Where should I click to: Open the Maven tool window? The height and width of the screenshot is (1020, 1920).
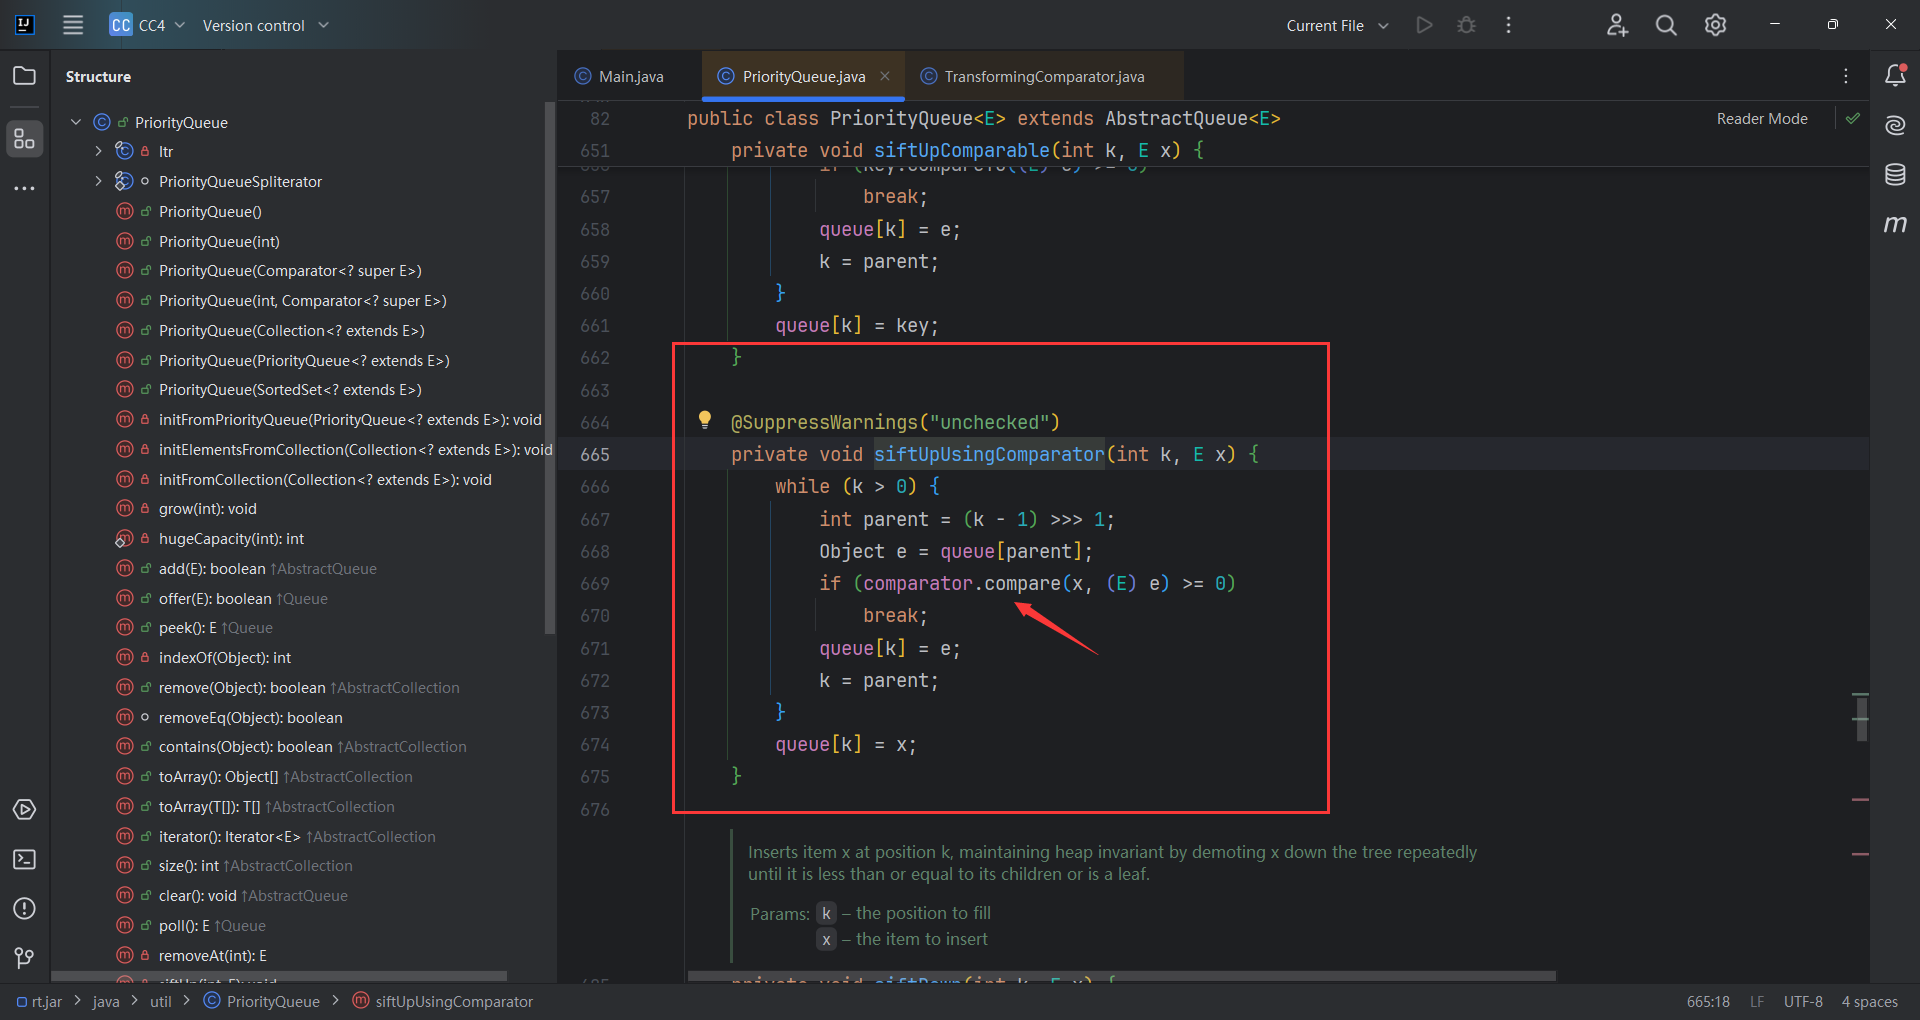tap(1895, 224)
